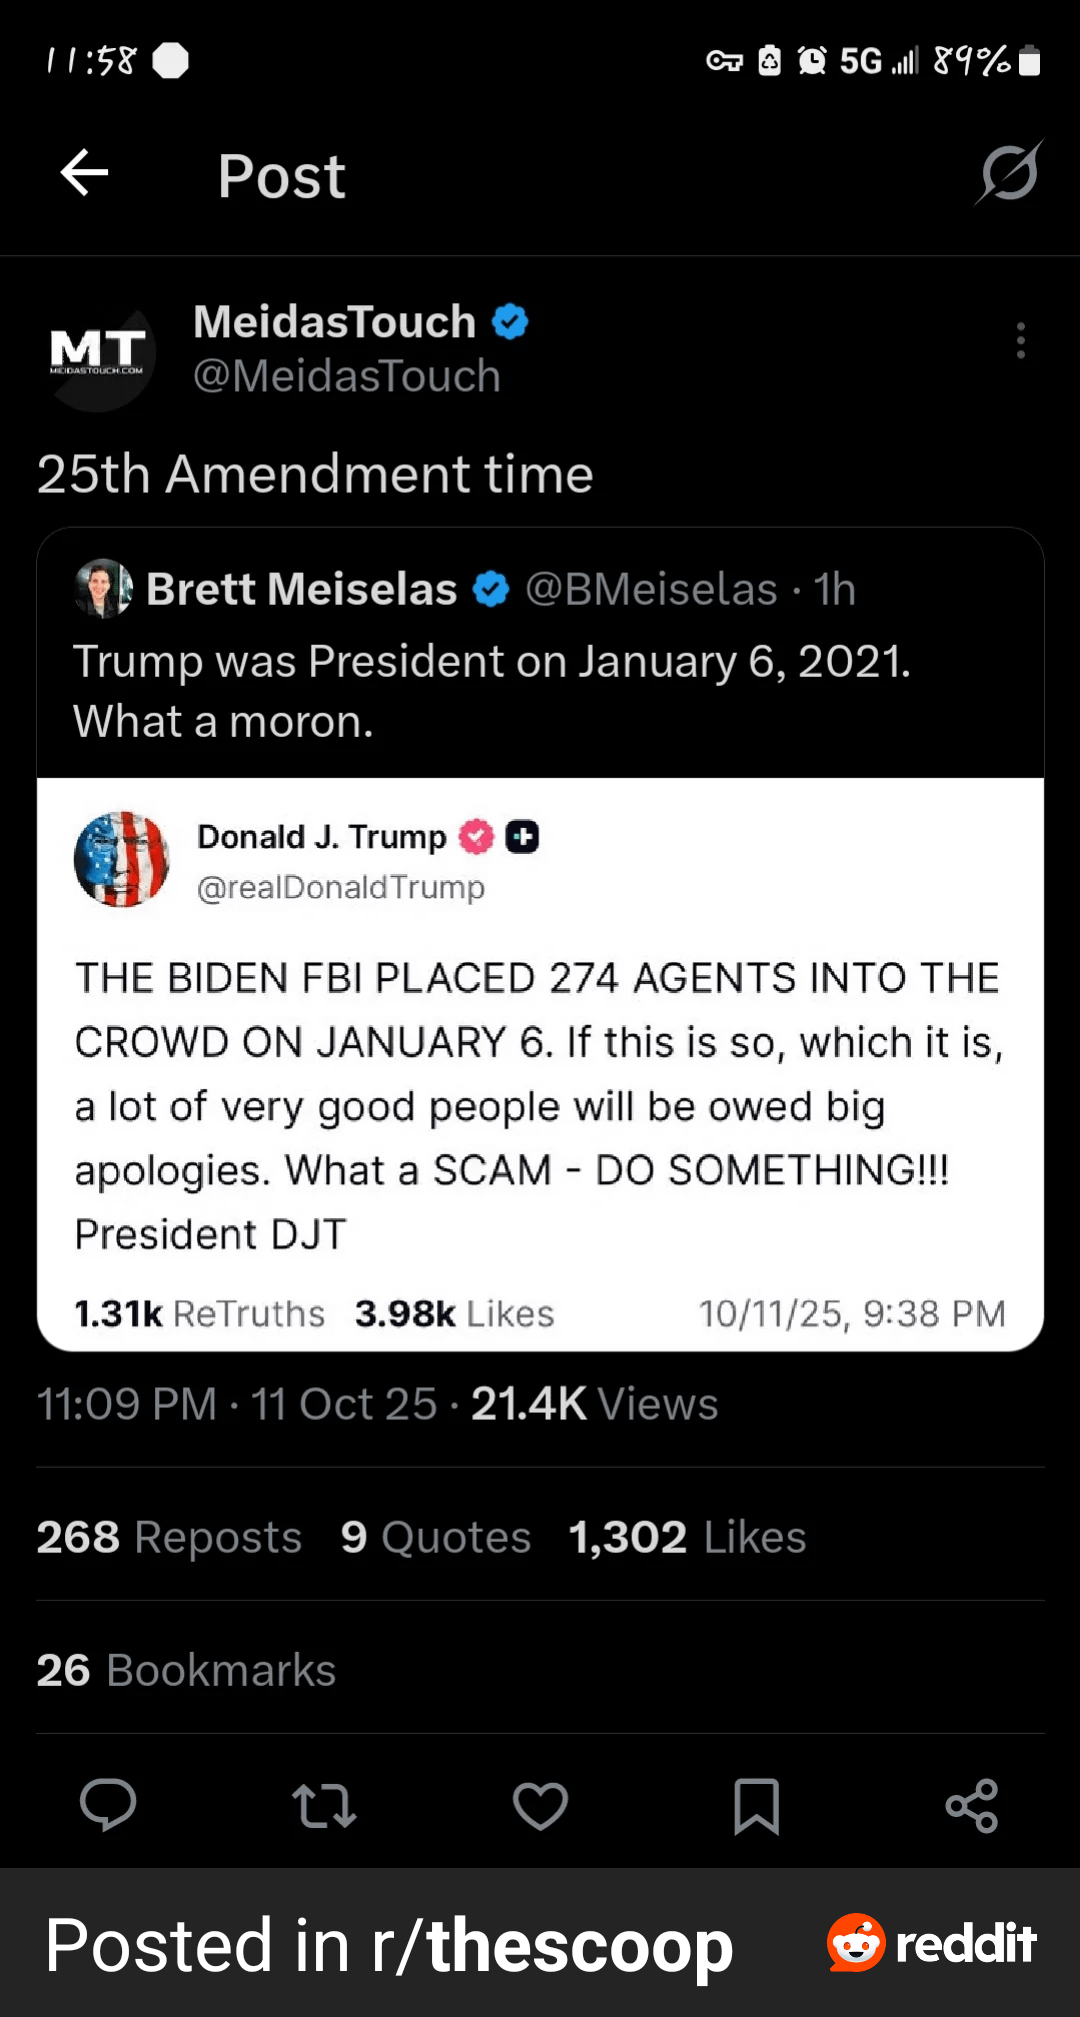Viewport: 1080px width, 2017px height.
Task: Tap the repost arrows icon
Action: (324, 1805)
